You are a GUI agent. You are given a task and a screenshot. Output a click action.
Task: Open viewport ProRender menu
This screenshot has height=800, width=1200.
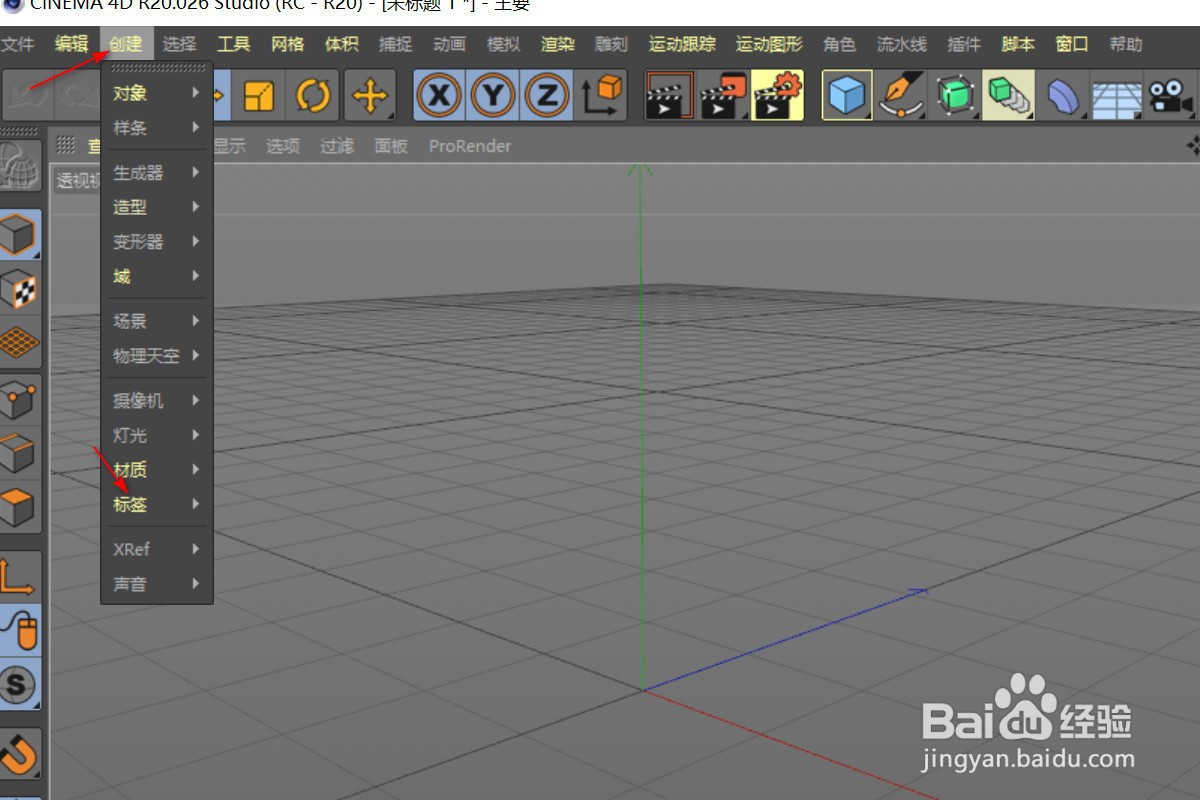tap(470, 146)
